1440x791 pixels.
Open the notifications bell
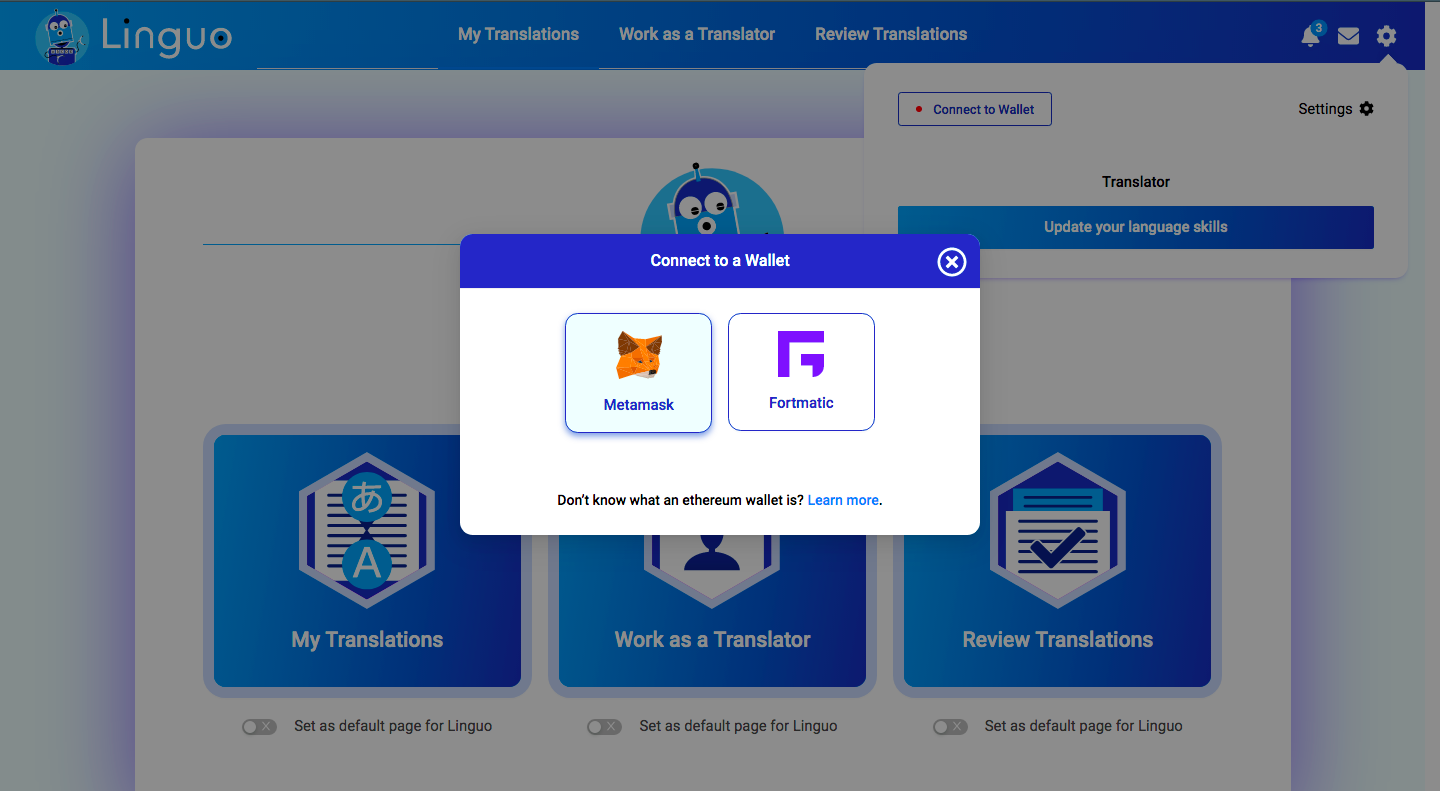[1310, 36]
